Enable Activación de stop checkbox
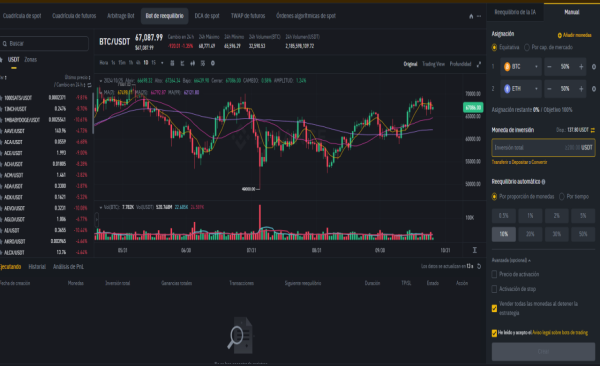Image resolution: width=600 pixels, height=366 pixels. coord(494,289)
